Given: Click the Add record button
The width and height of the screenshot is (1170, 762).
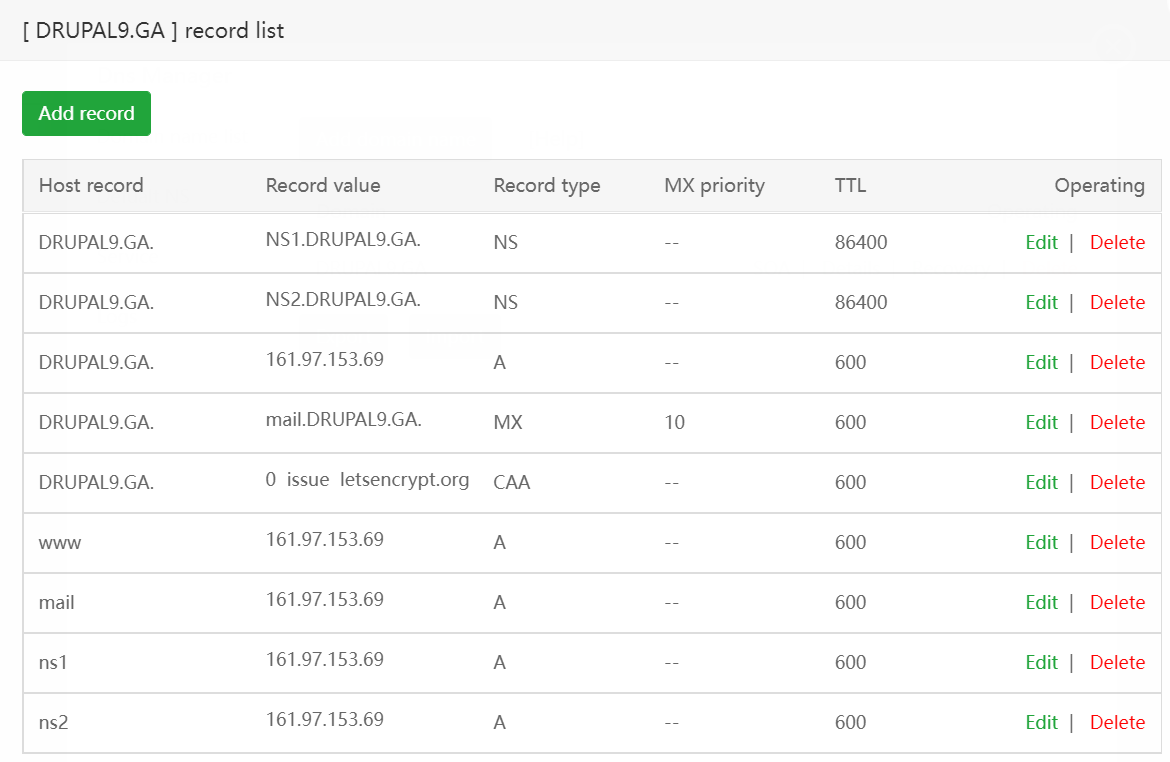Looking at the screenshot, I should 86,113.
